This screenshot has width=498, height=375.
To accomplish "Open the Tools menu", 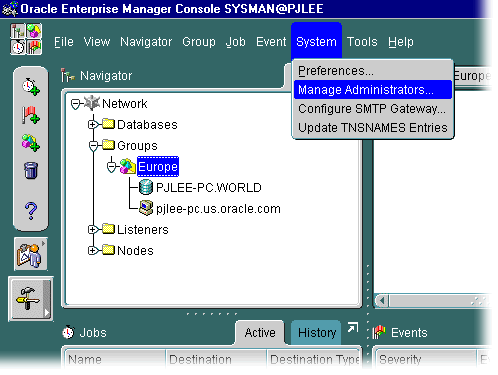I will [x=362, y=42].
